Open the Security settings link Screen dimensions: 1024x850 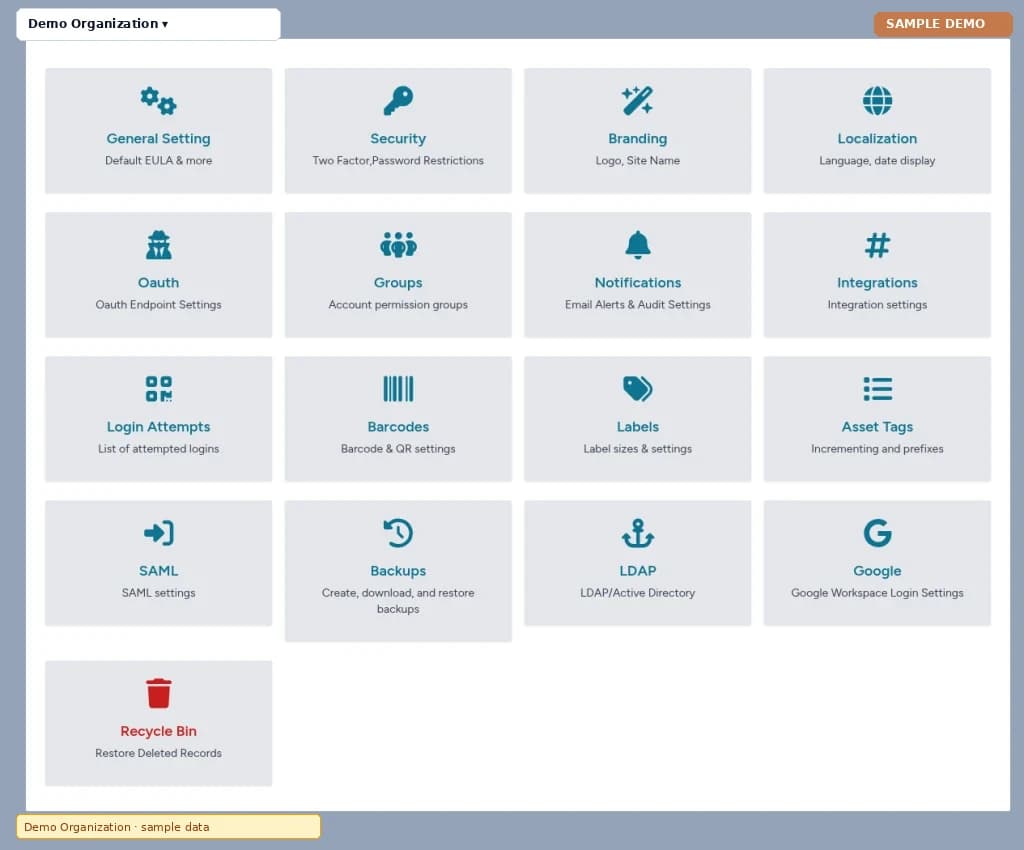click(398, 138)
